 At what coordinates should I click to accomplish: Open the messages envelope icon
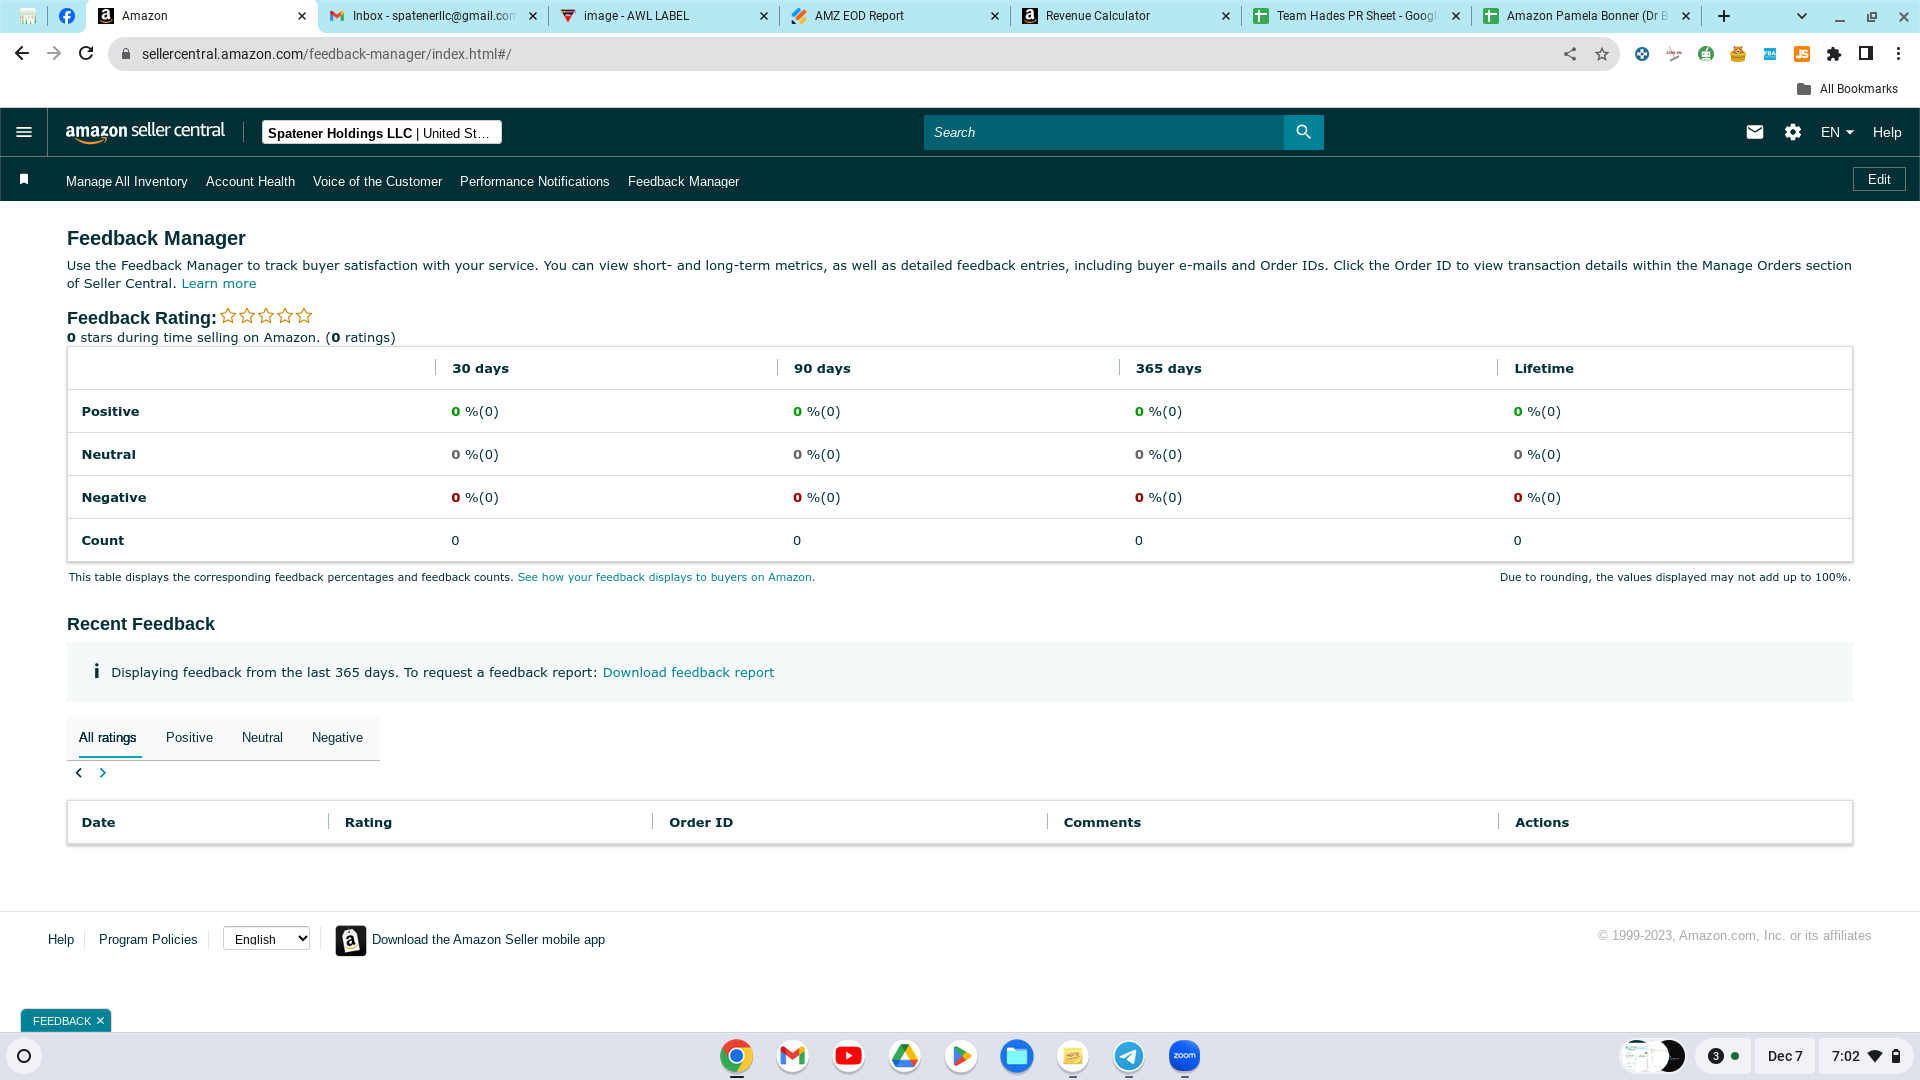(x=1754, y=132)
